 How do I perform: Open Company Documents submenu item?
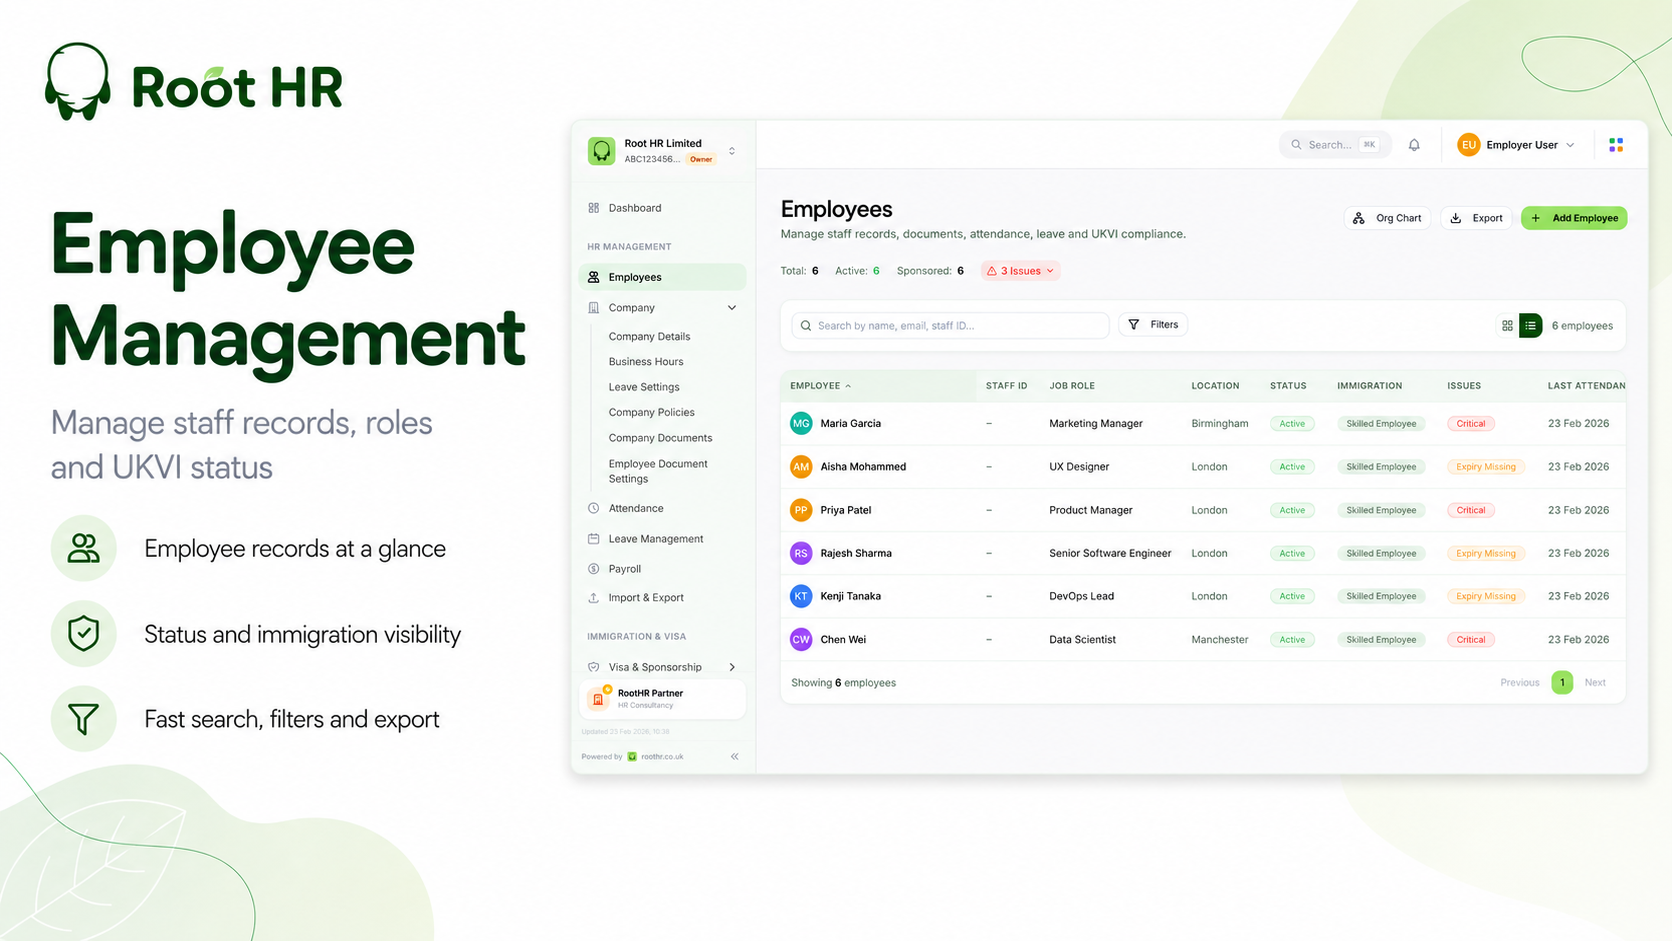pos(660,438)
